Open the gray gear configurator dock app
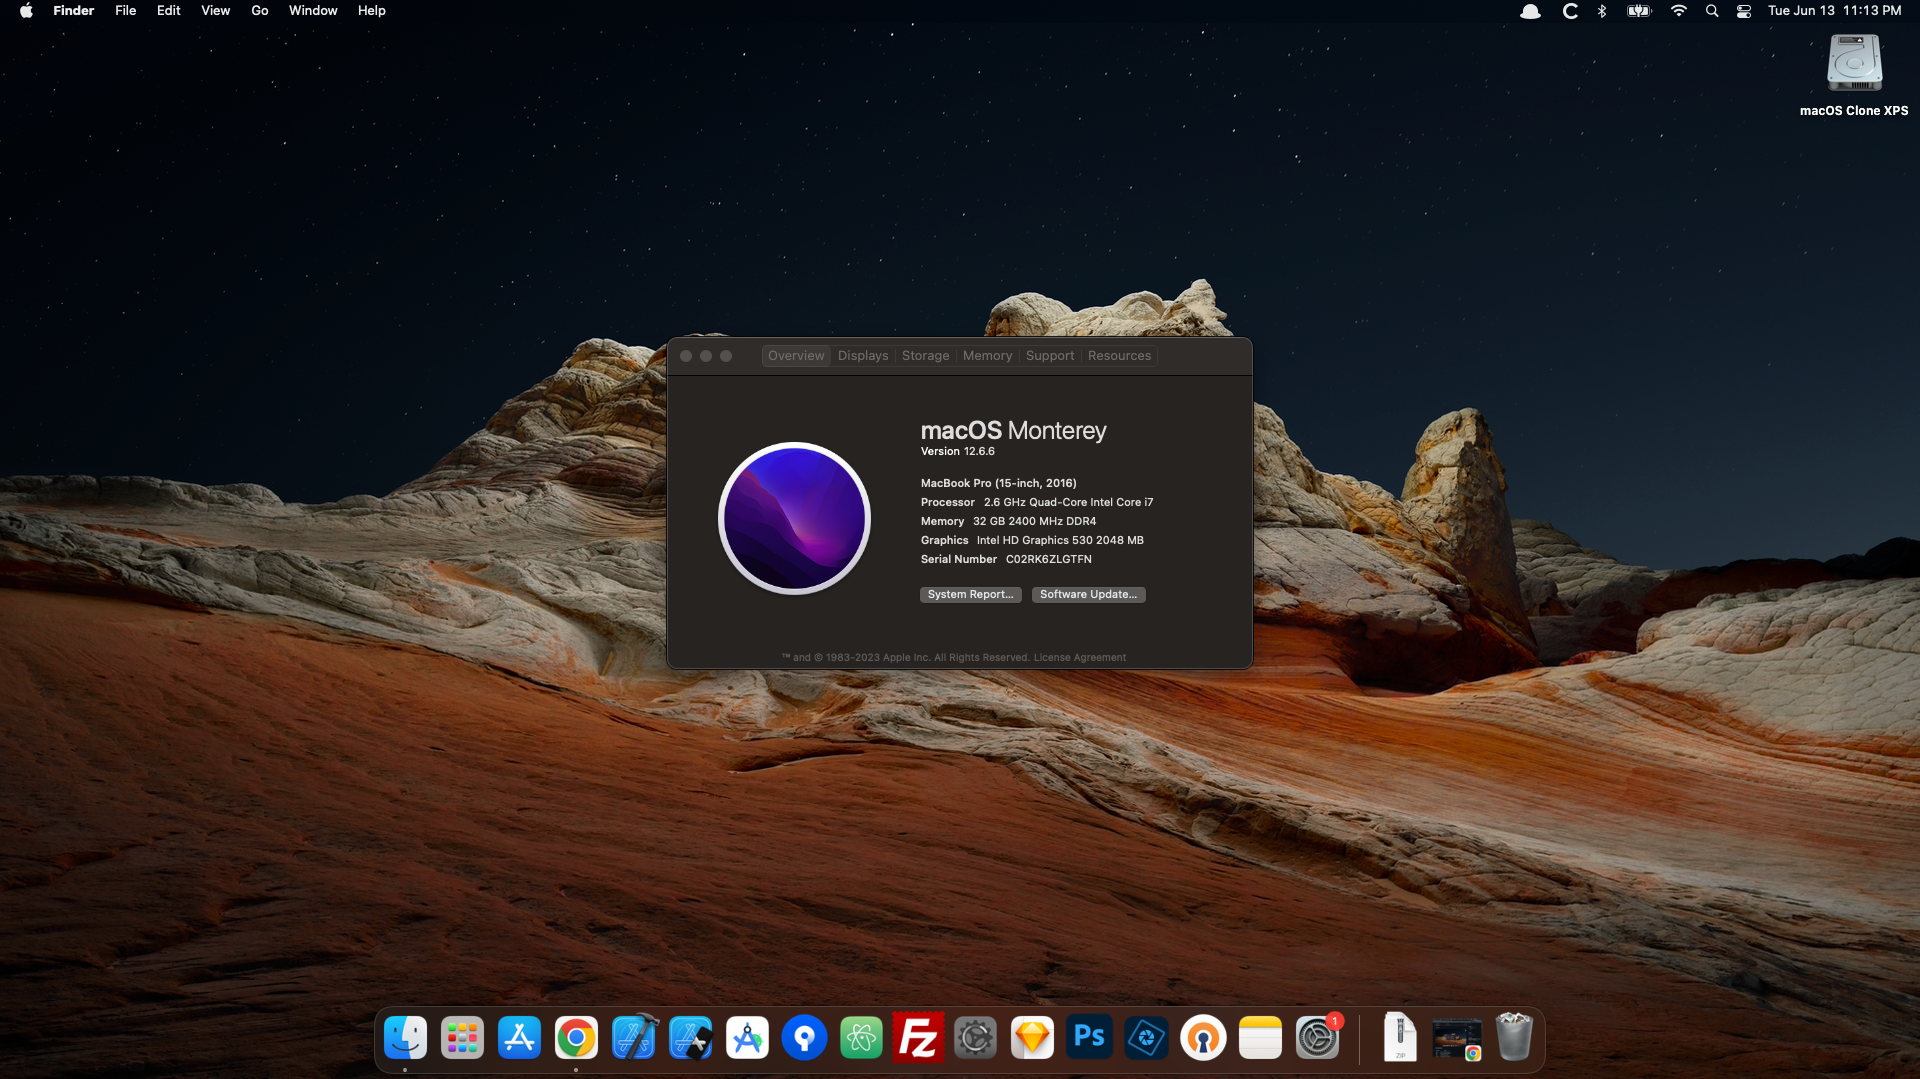 (x=975, y=1038)
